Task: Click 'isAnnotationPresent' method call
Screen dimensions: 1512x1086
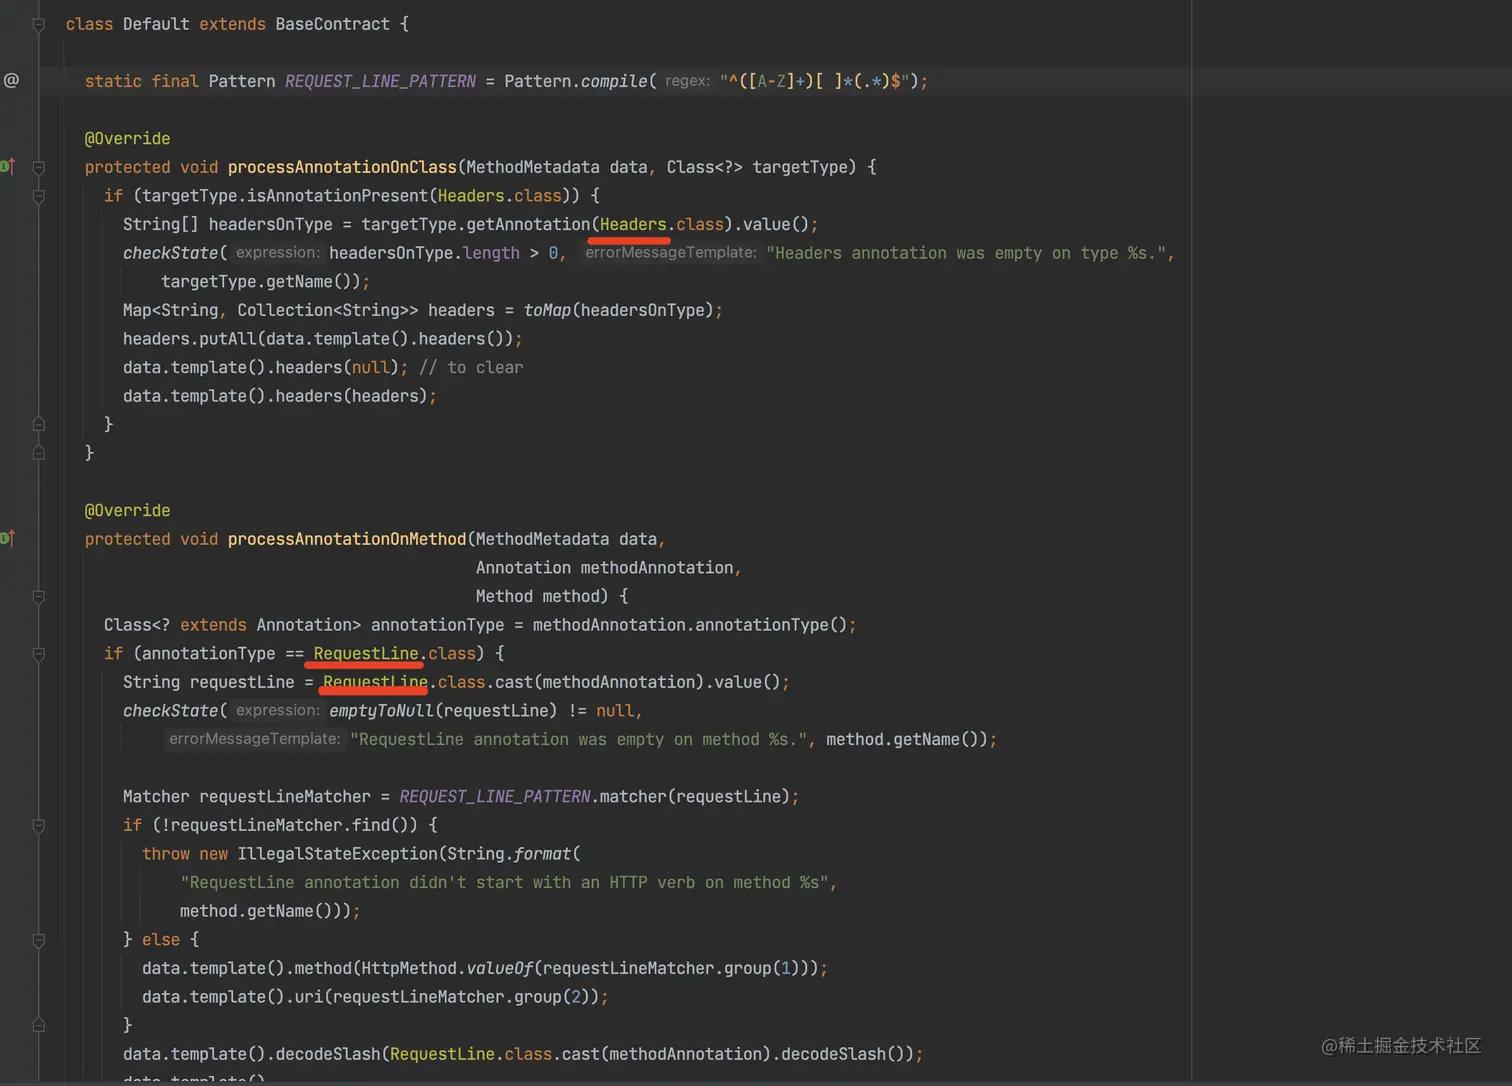Action: [x=337, y=195]
